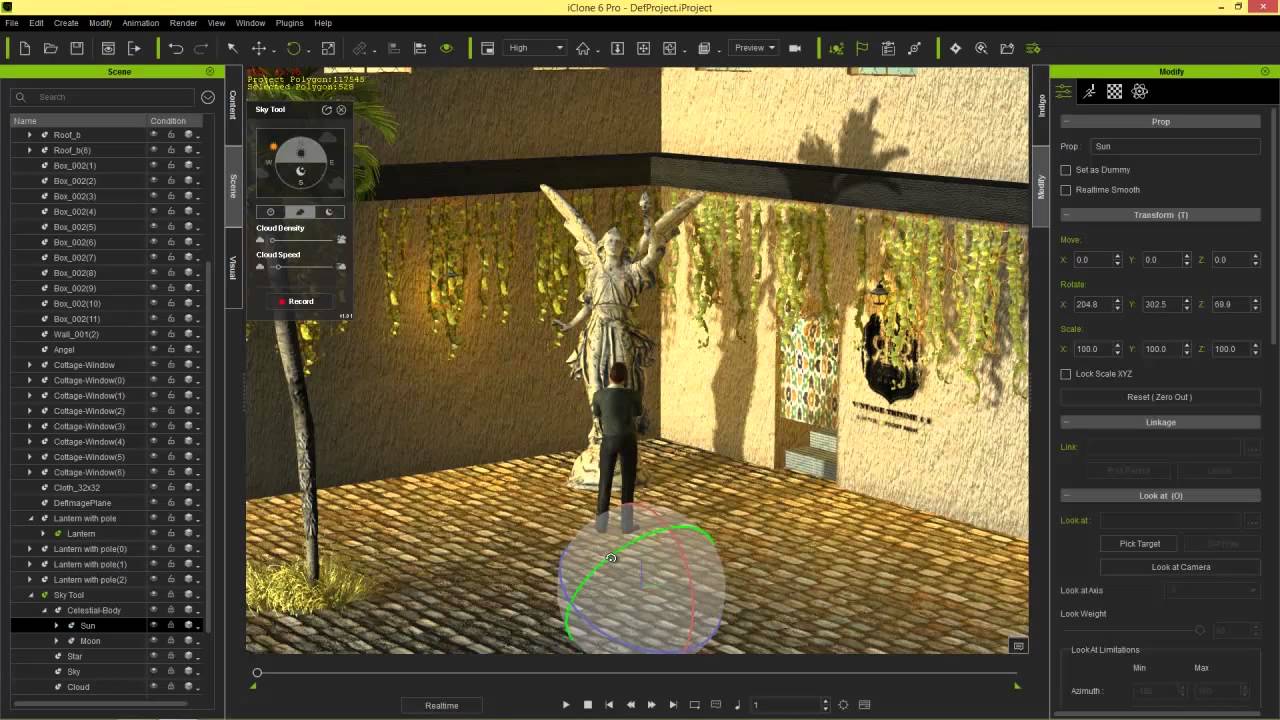Jump to the last frame

click(x=673, y=705)
